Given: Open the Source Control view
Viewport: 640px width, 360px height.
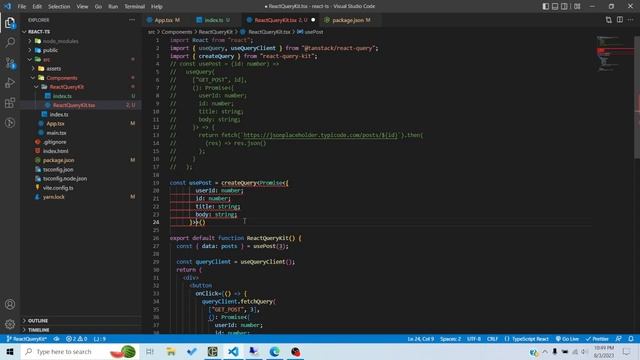Looking at the screenshot, I should coord(10,63).
